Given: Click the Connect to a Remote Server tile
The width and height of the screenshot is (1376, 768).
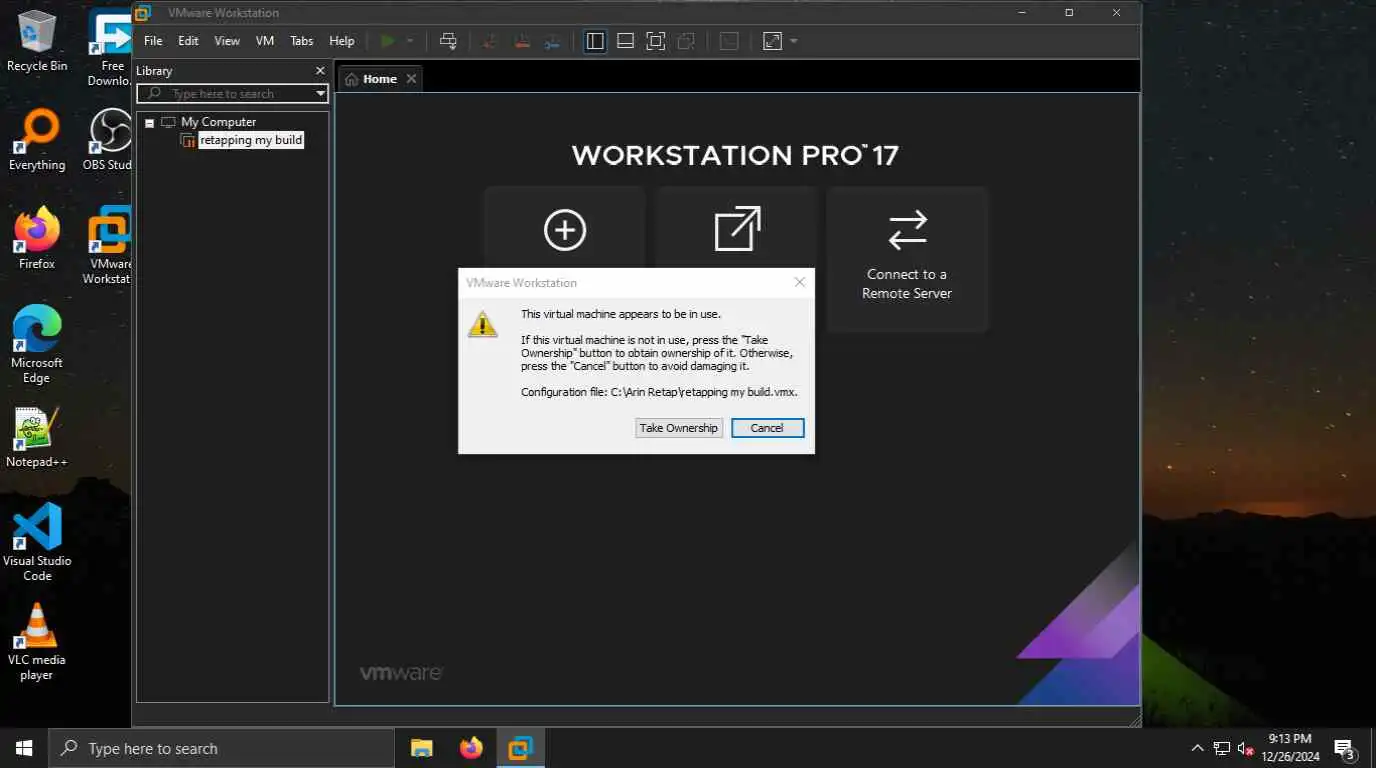Looking at the screenshot, I should tap(907, 259).
